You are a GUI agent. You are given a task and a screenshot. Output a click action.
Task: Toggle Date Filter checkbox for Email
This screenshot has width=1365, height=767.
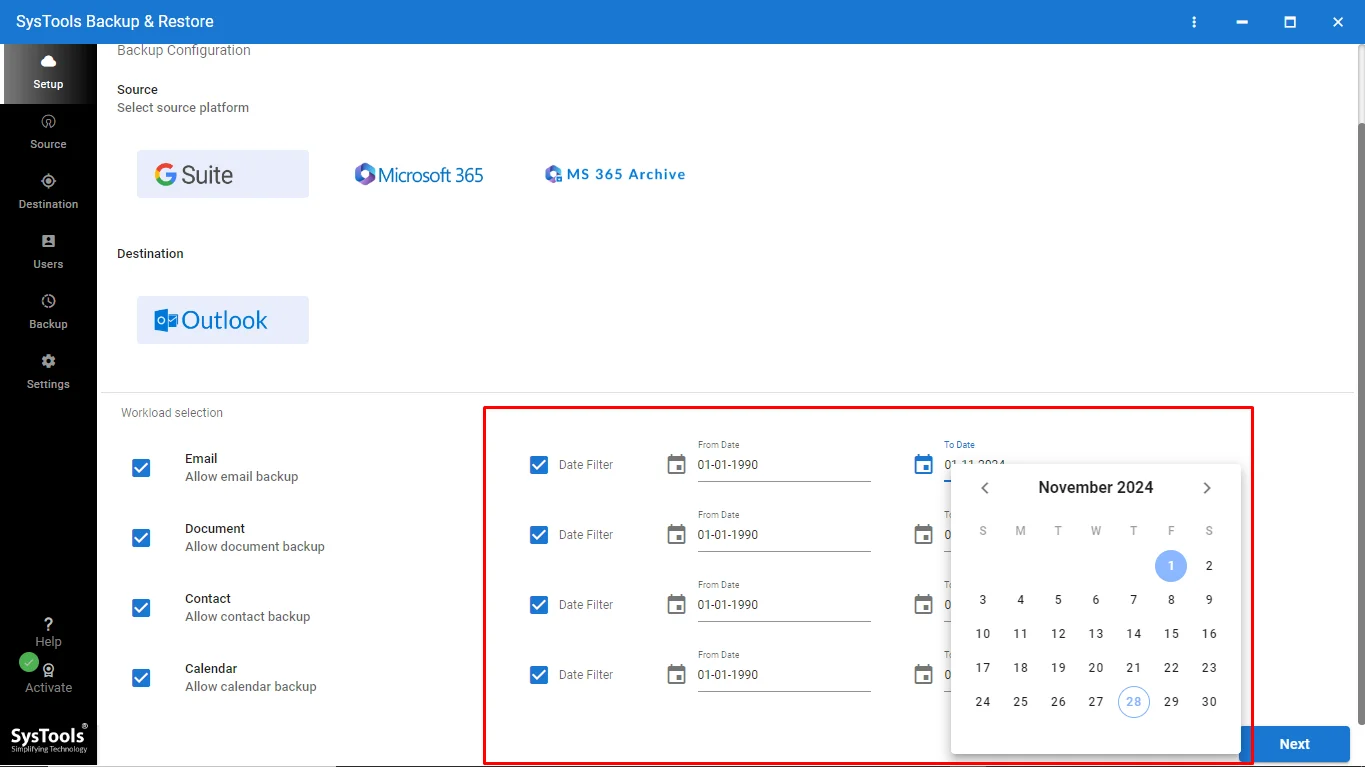539,464
